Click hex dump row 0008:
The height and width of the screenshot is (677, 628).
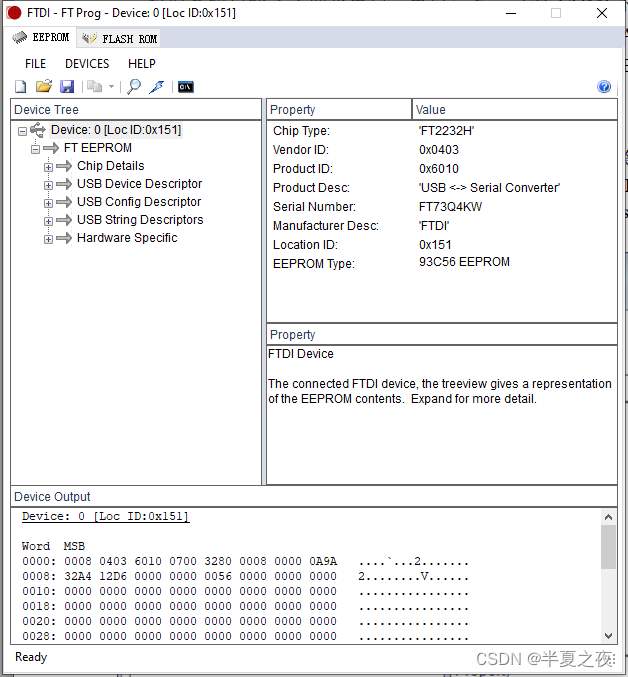click(245, 576)
